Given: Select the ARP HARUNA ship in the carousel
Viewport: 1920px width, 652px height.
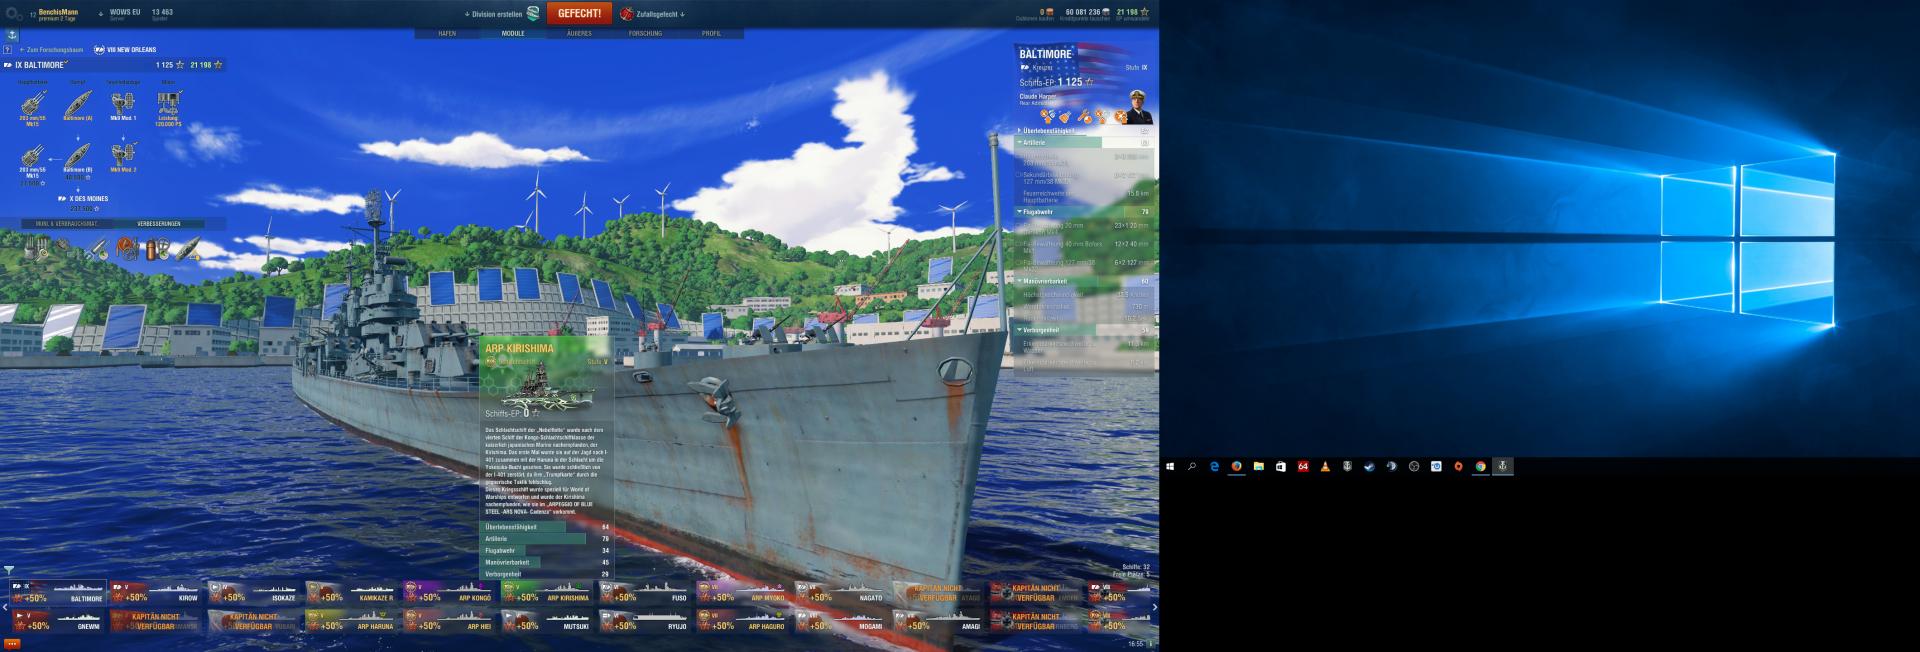Looking at the screenshot, I should point(349,620).
